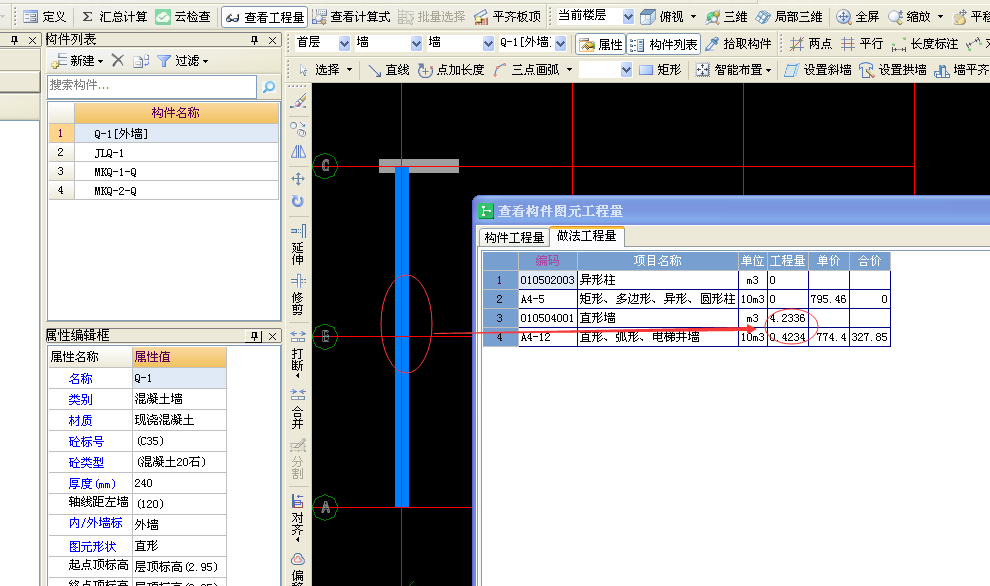The width and height of the screenshot is (990, 586).
Task: Click the 打断 break tool
Action: pos(298,354)
